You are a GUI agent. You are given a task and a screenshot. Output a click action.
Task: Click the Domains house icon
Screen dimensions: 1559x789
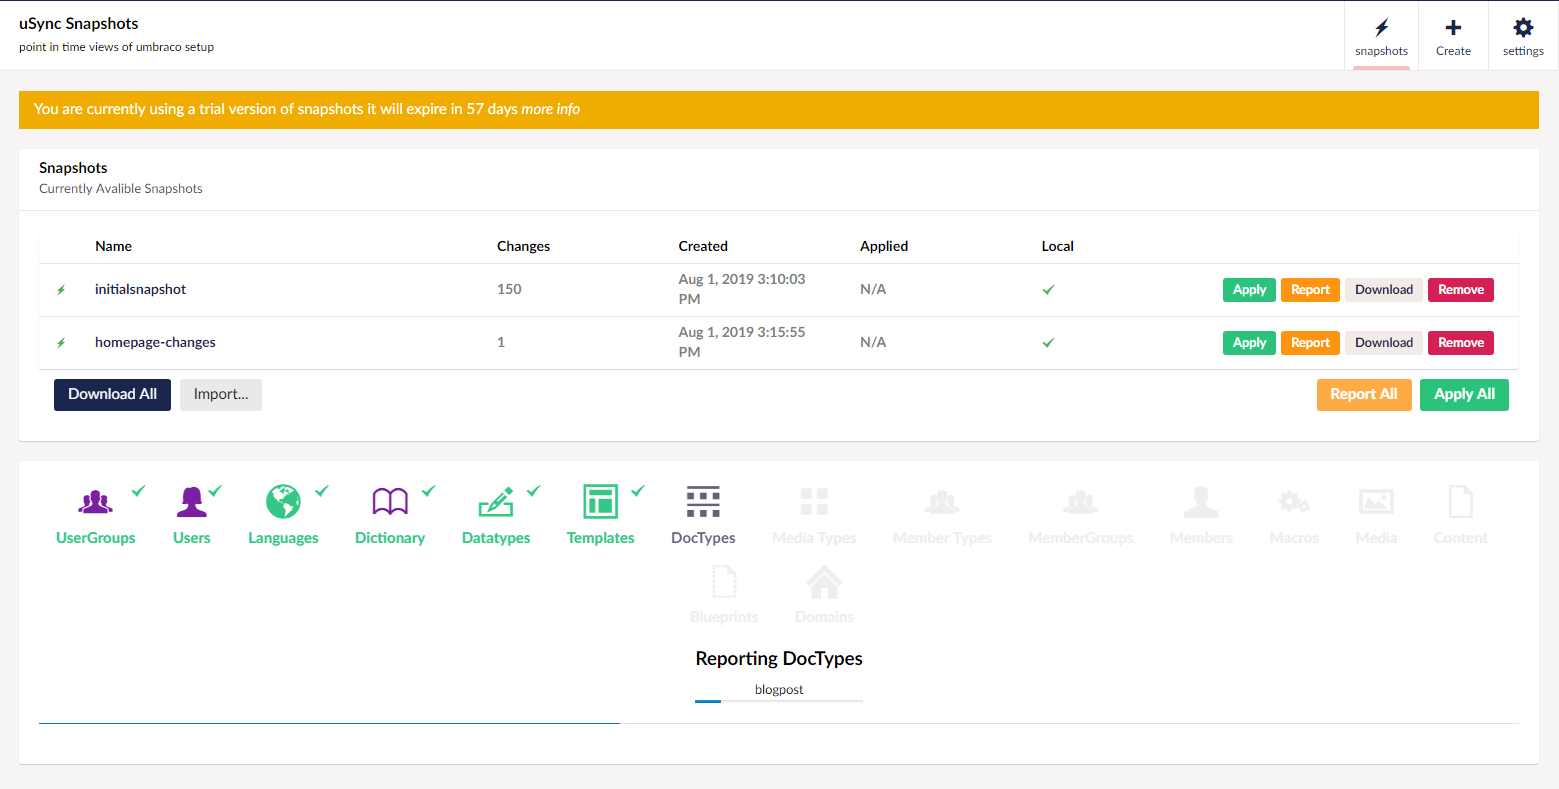tap(824, 582)
